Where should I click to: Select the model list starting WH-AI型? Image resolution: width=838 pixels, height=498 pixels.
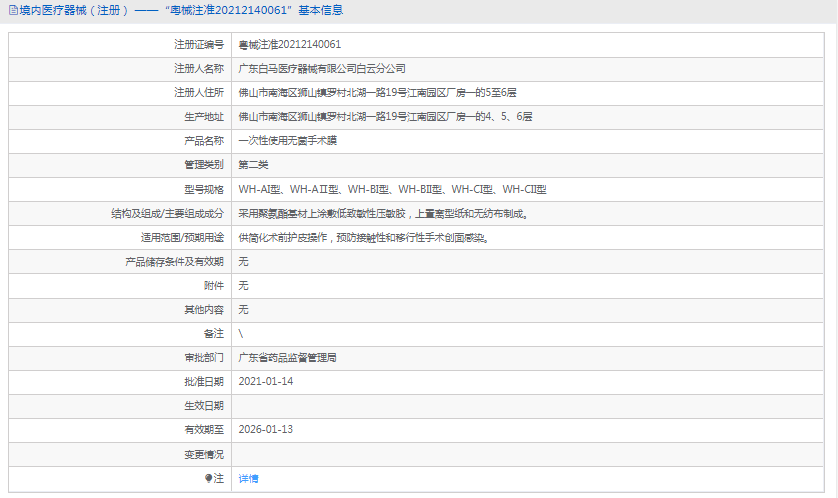pos(392,189)
